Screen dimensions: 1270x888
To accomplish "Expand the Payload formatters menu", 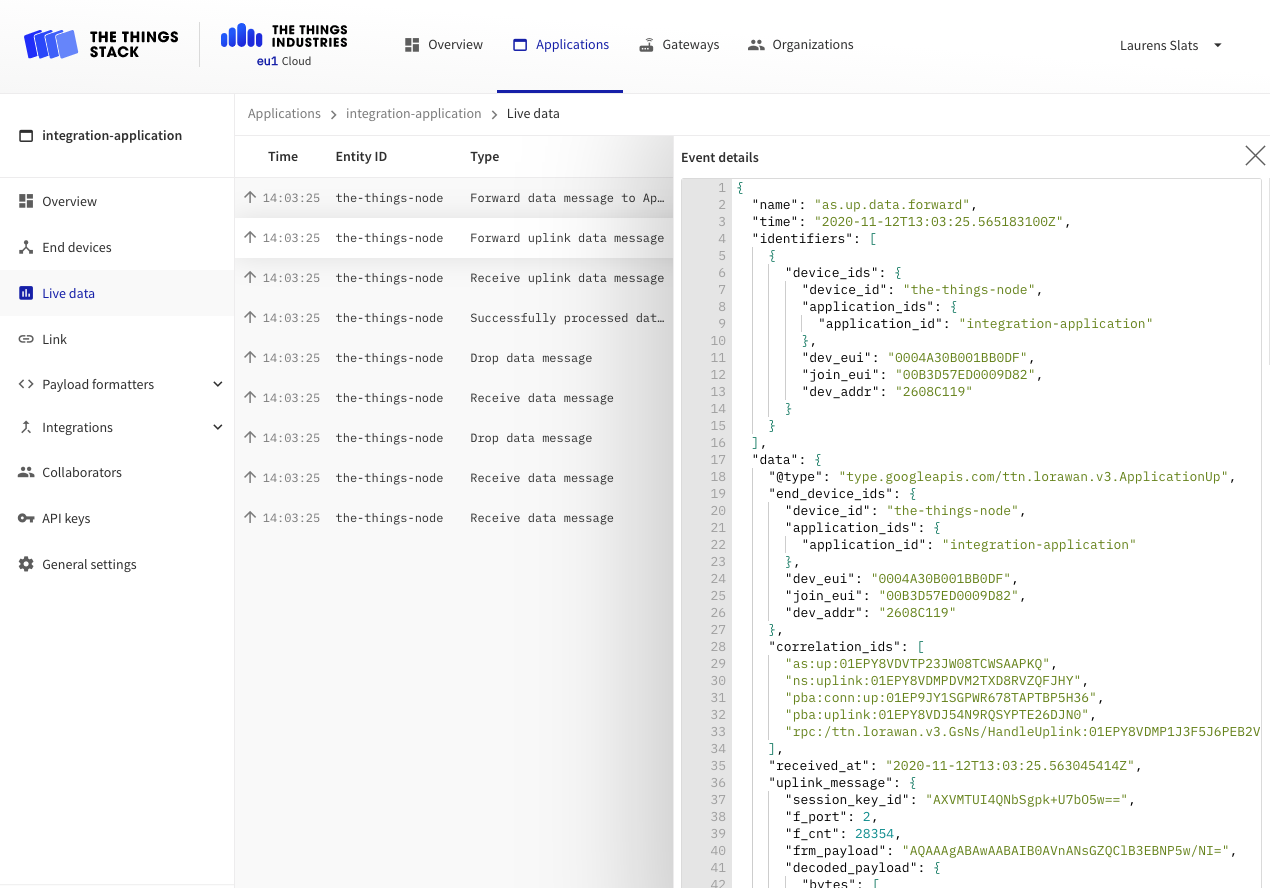I will tap(218, 384).
